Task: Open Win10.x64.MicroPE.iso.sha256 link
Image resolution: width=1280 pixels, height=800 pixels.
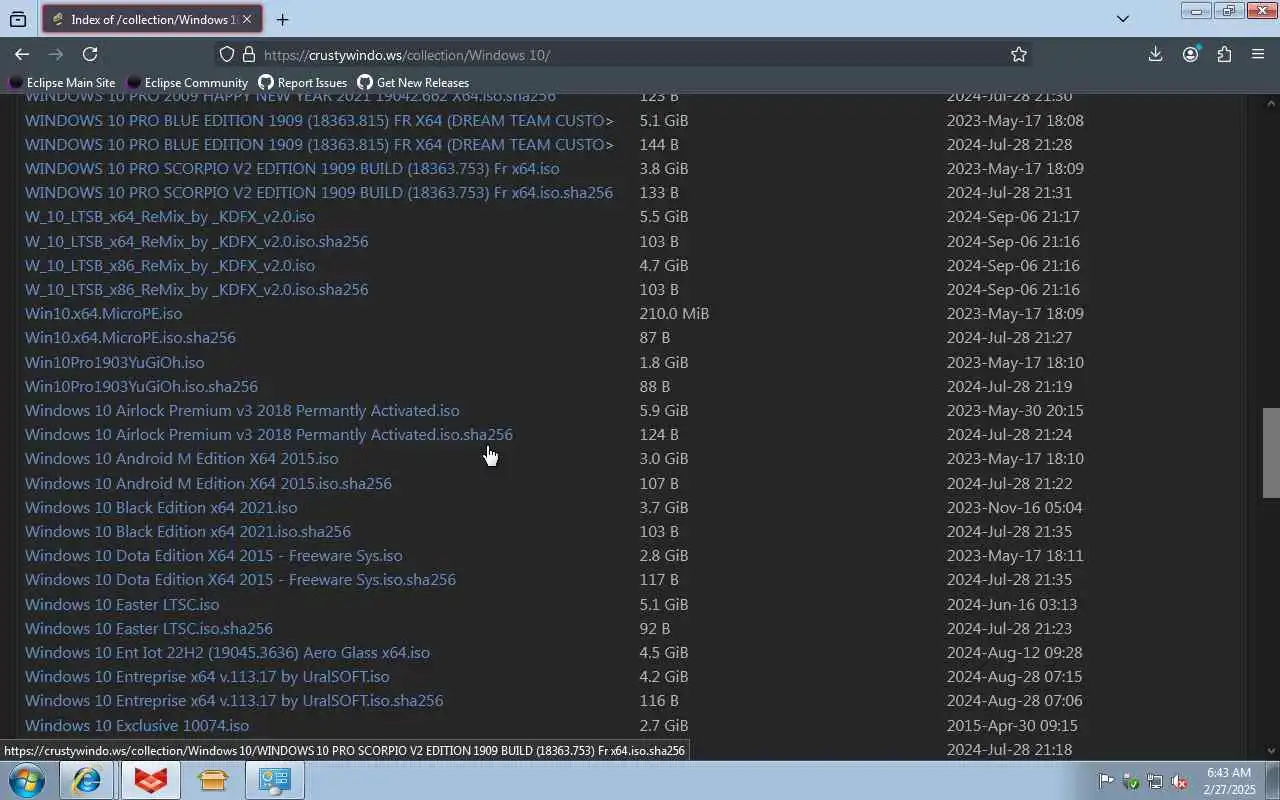Action: 131,338
